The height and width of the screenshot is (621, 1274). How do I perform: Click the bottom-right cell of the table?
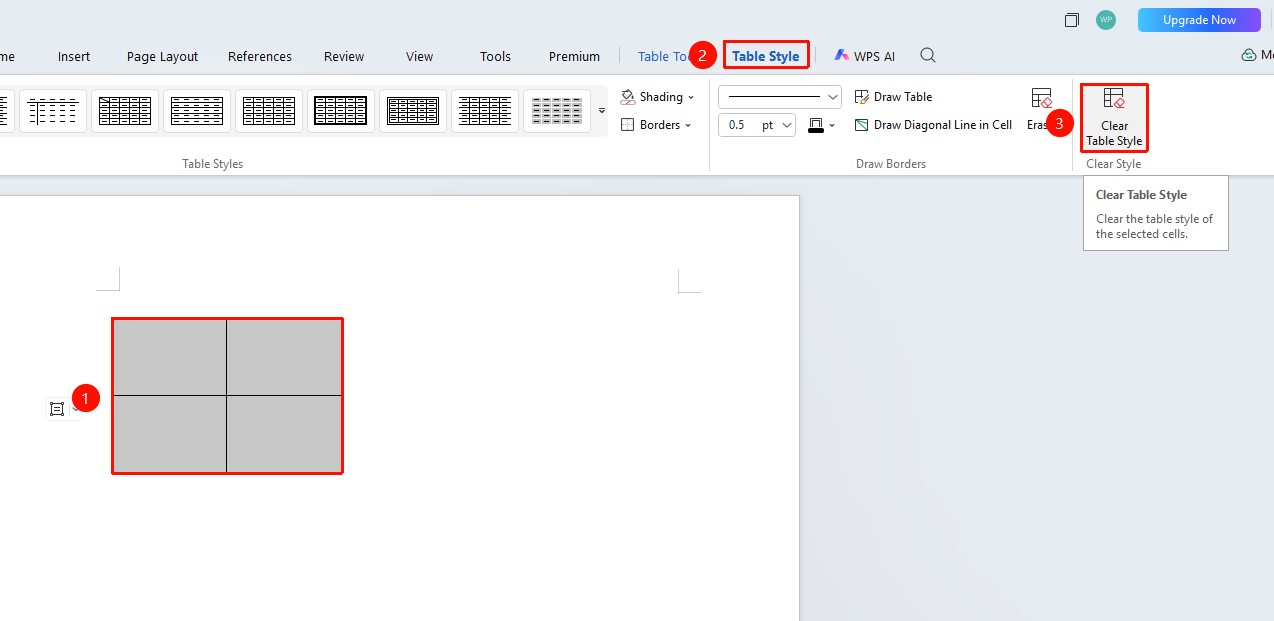click(x=284, y=433)
